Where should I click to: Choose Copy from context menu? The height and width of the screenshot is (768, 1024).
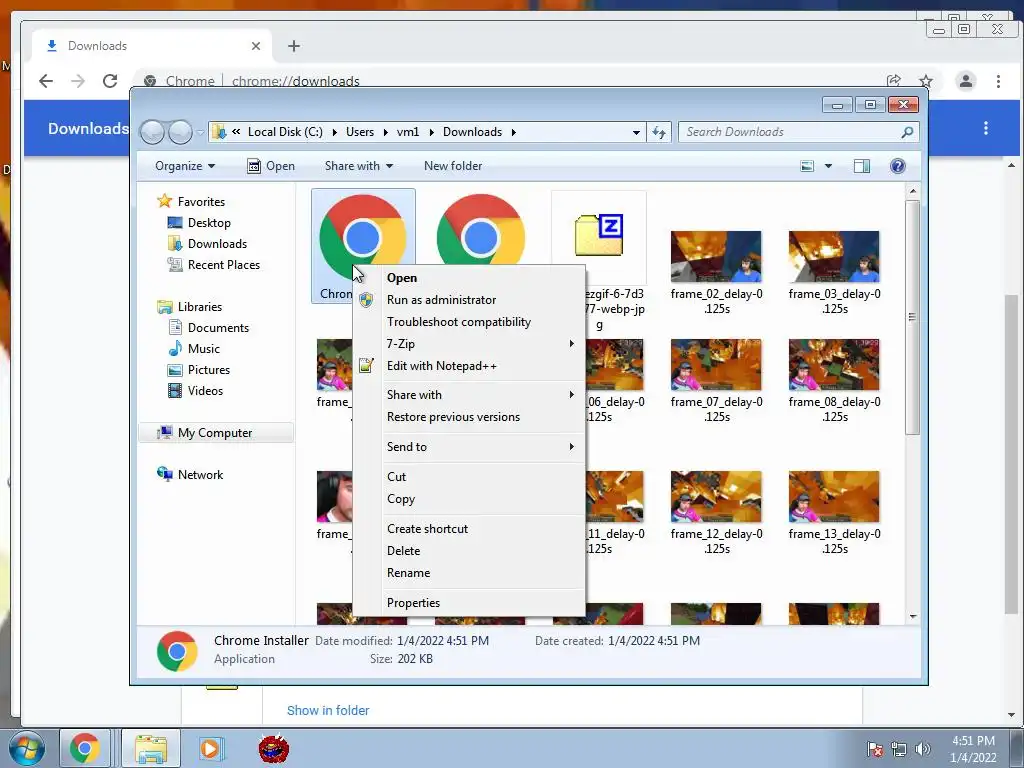point(400,499)
